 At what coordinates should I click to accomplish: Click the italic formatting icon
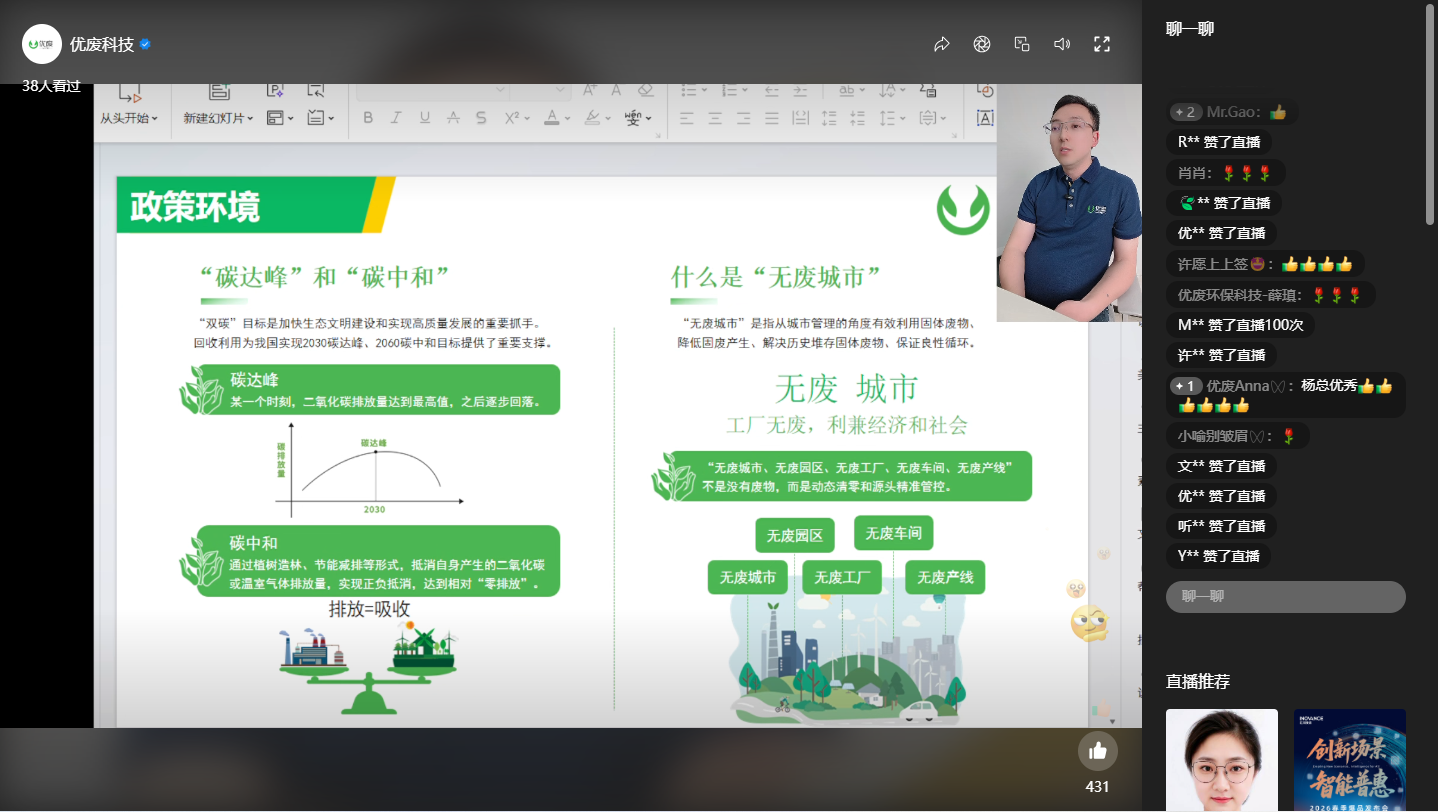[x=396, y=118]
